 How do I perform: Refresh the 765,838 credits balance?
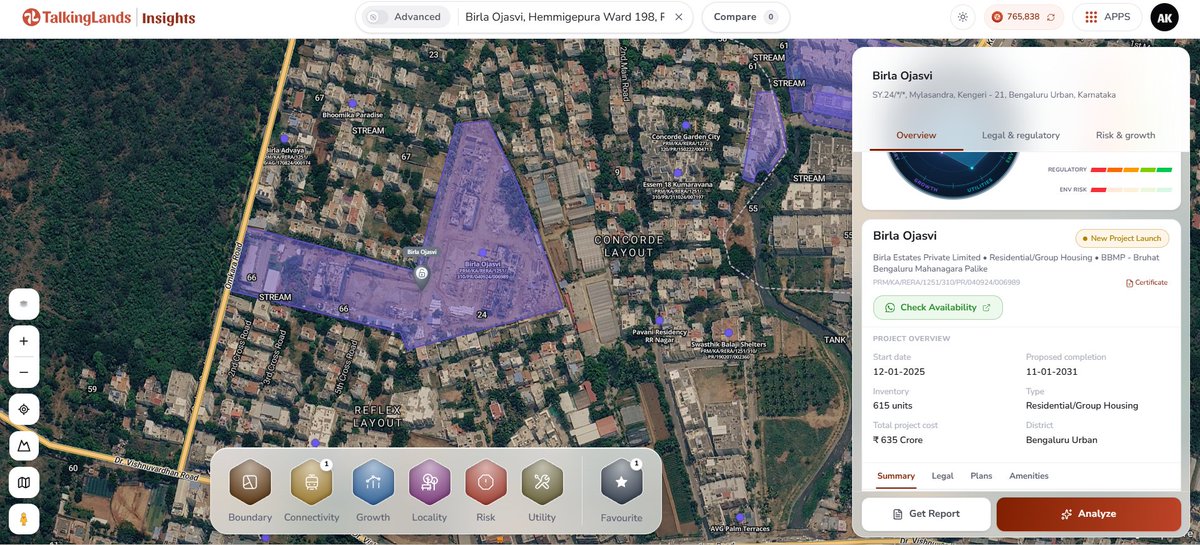click(1051, 17)
